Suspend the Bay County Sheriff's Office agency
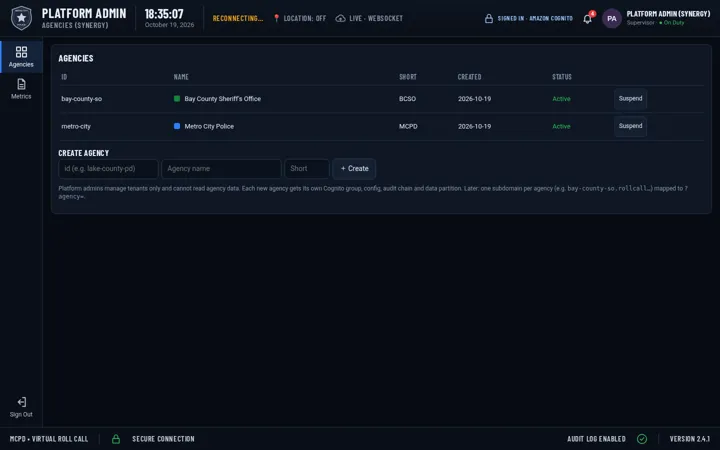 tap(630, 99)
